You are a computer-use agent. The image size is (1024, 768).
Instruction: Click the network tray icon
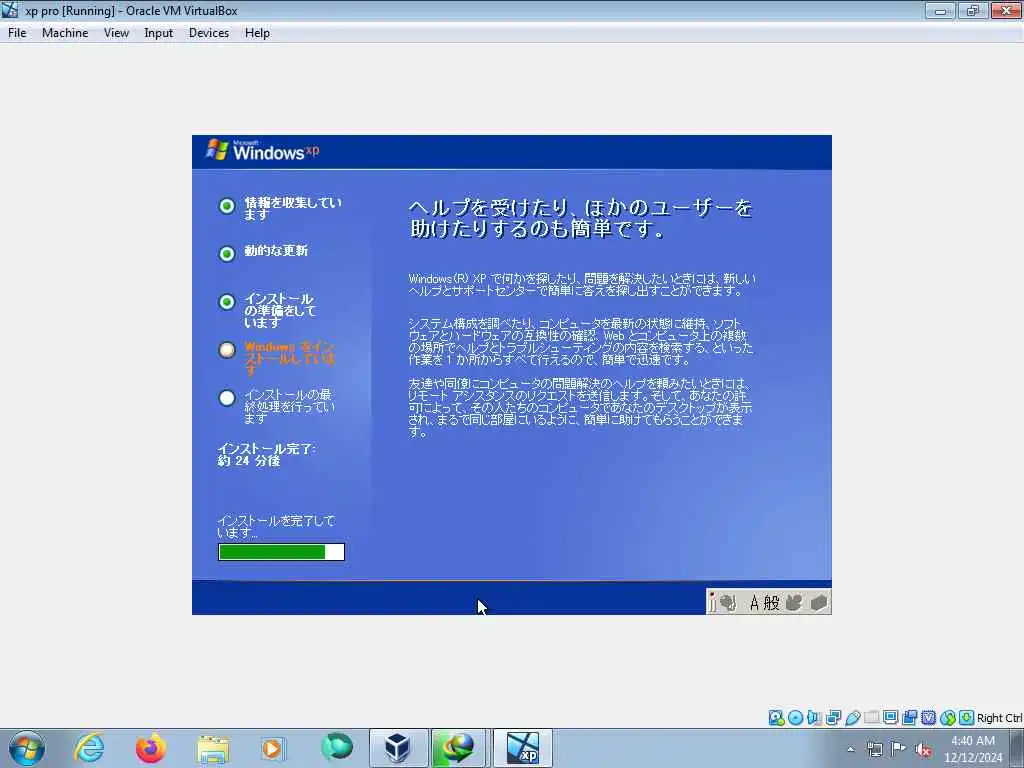pyautogui.click(x=874, y=749)
